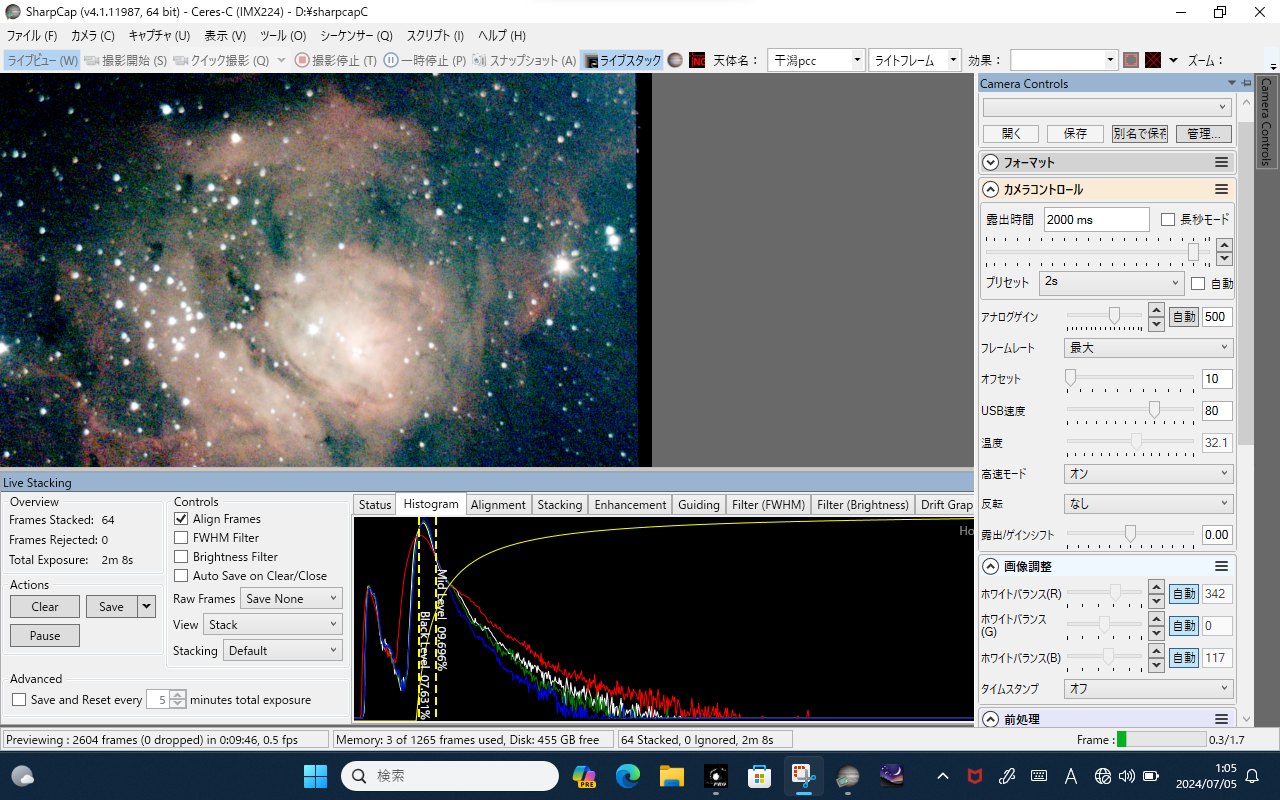The width and height of the screenshot is (1280, 800).
Task: Click the 管理... button
Action: 1204,134
